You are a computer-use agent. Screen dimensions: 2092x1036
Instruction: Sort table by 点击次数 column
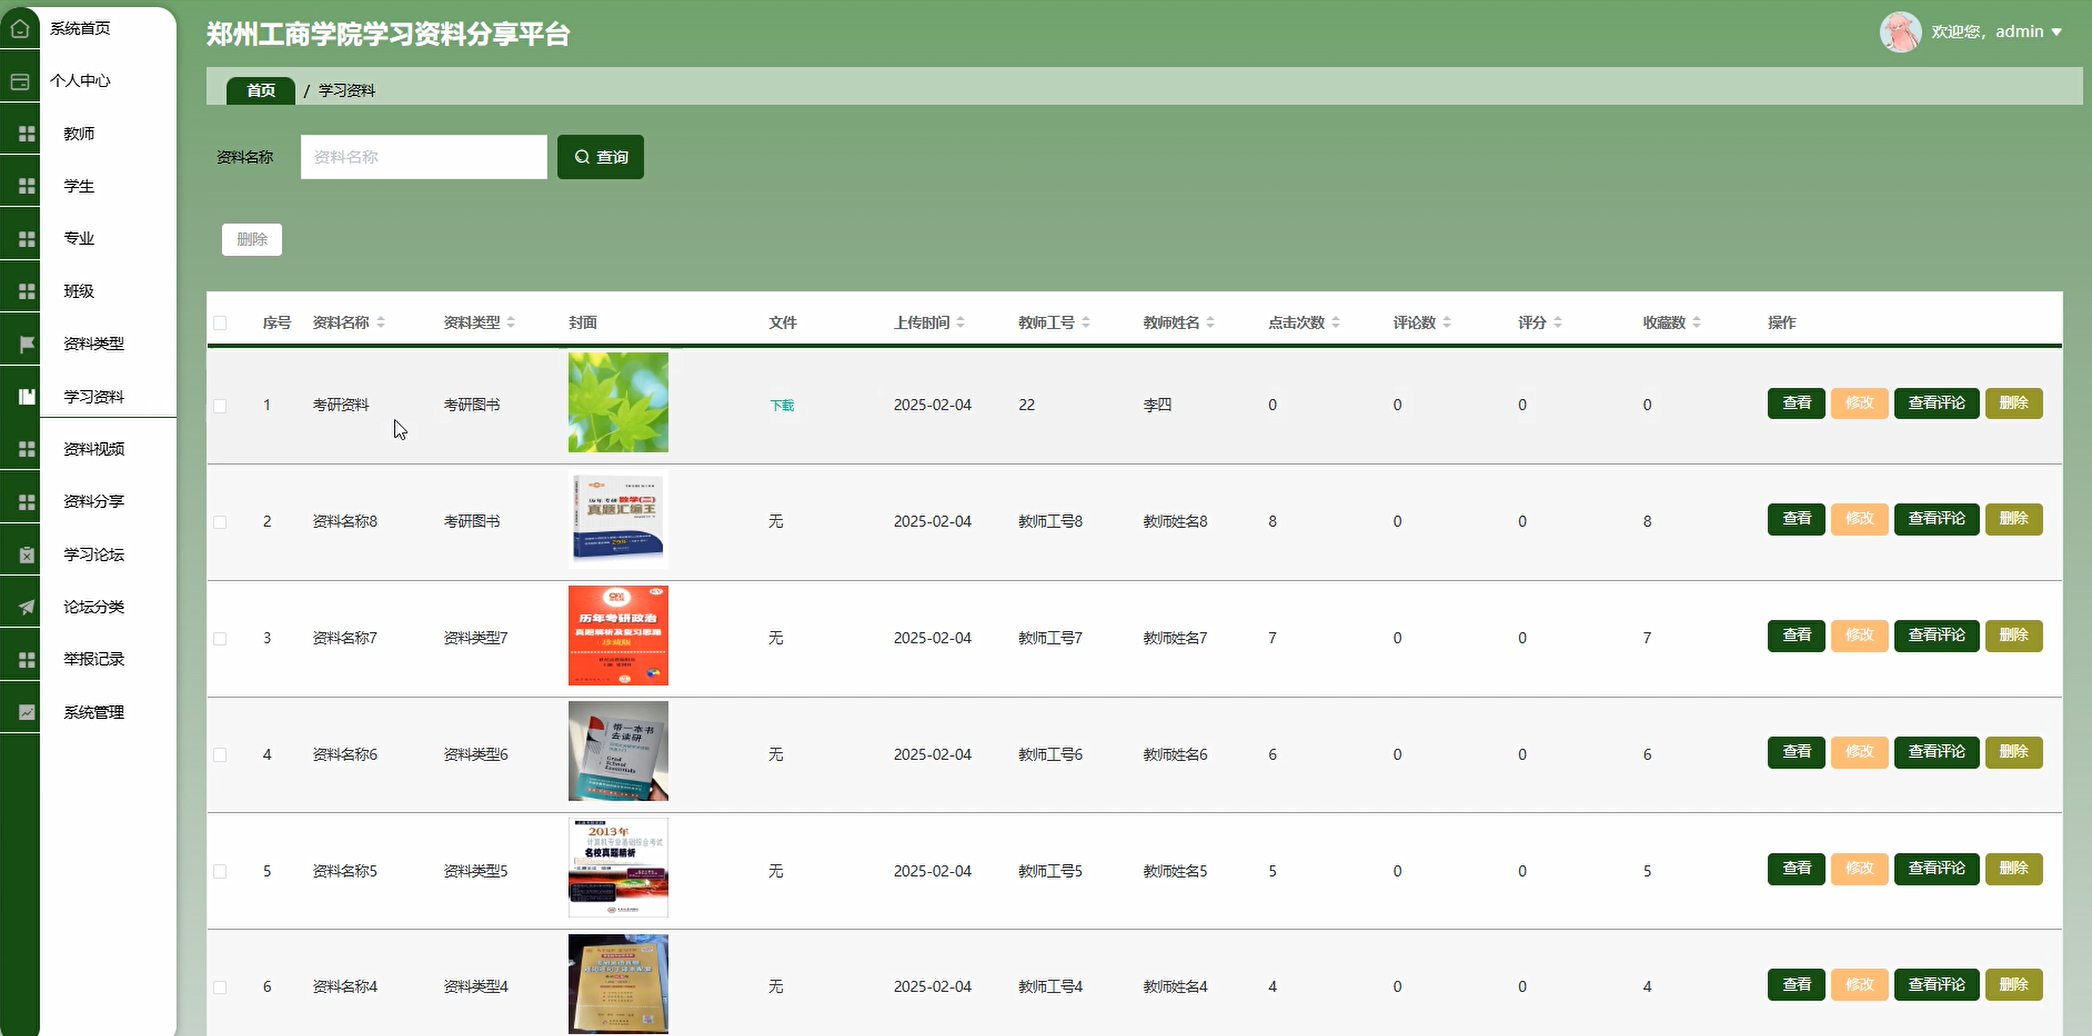pos(1335,322)
